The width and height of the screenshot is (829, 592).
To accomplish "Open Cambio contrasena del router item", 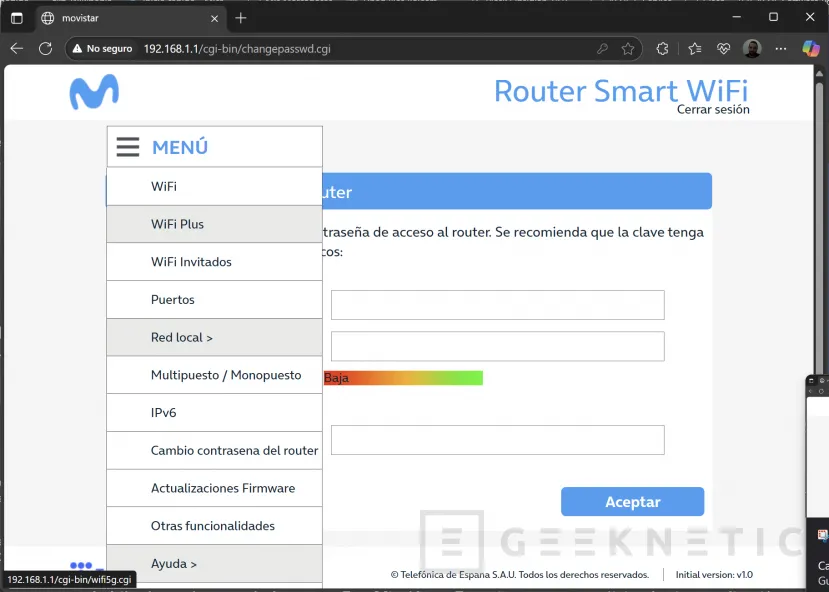I will (215, 450).
